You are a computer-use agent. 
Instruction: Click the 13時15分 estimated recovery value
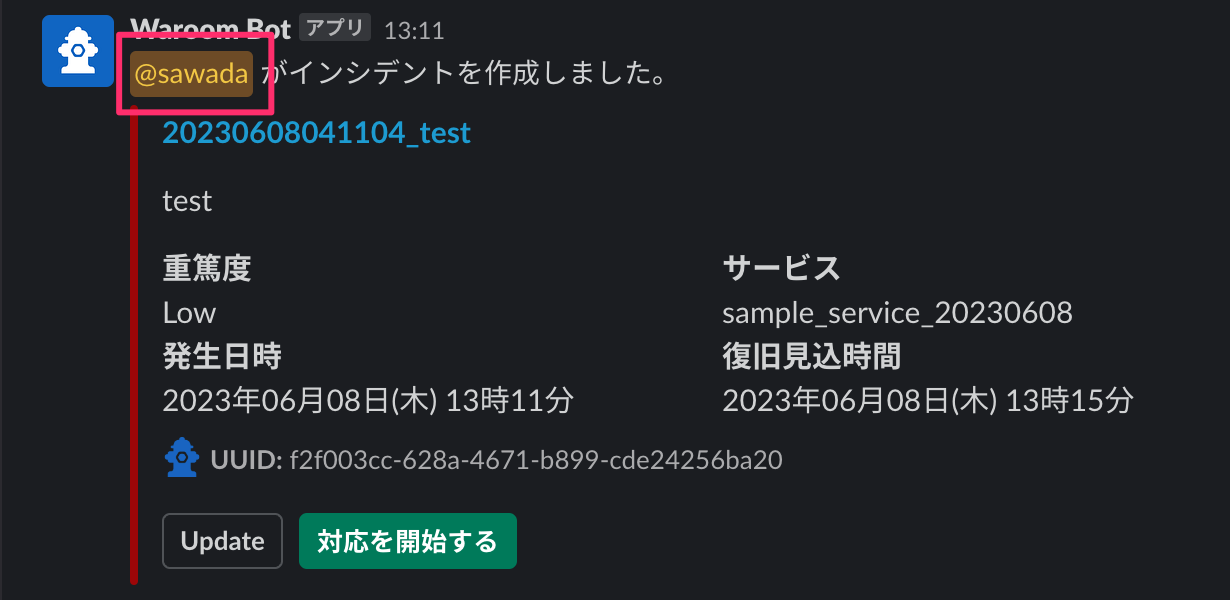[x=1069, y=401]
